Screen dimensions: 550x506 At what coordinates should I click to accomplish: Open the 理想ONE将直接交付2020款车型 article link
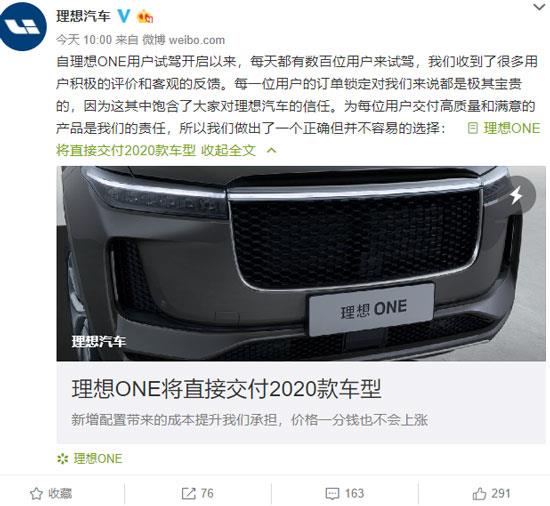click(x=226, y=389)
